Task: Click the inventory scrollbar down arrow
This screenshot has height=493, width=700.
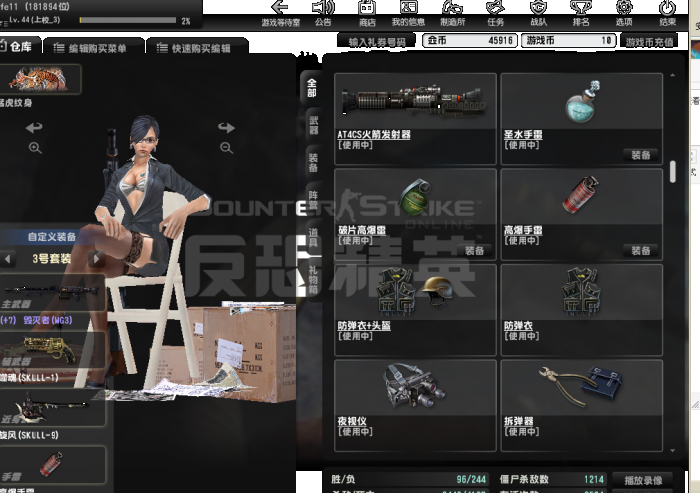Action: [x=672, y=451]
